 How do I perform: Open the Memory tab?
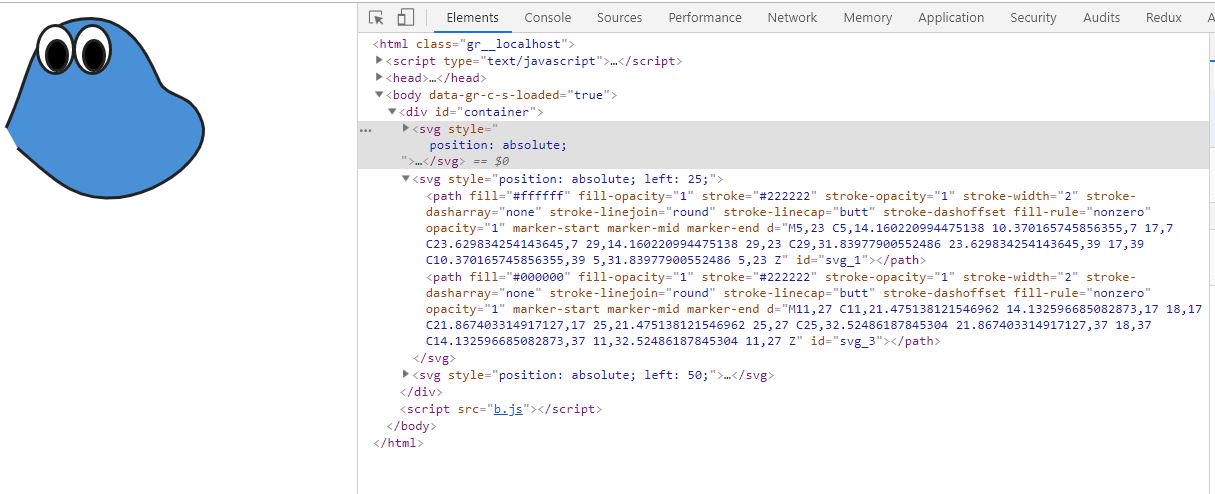click(x=867, y=18)
